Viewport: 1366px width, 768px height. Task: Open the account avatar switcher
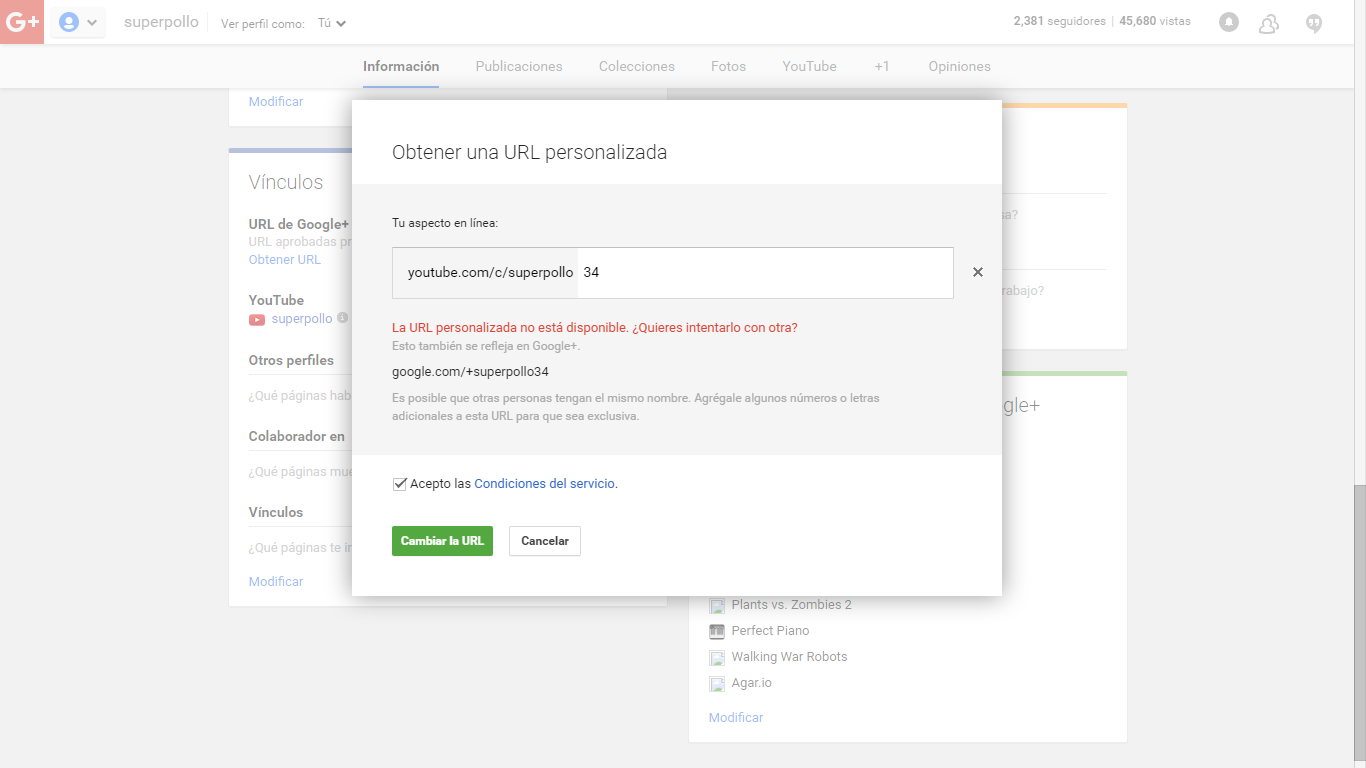click(x=78, y=22)
